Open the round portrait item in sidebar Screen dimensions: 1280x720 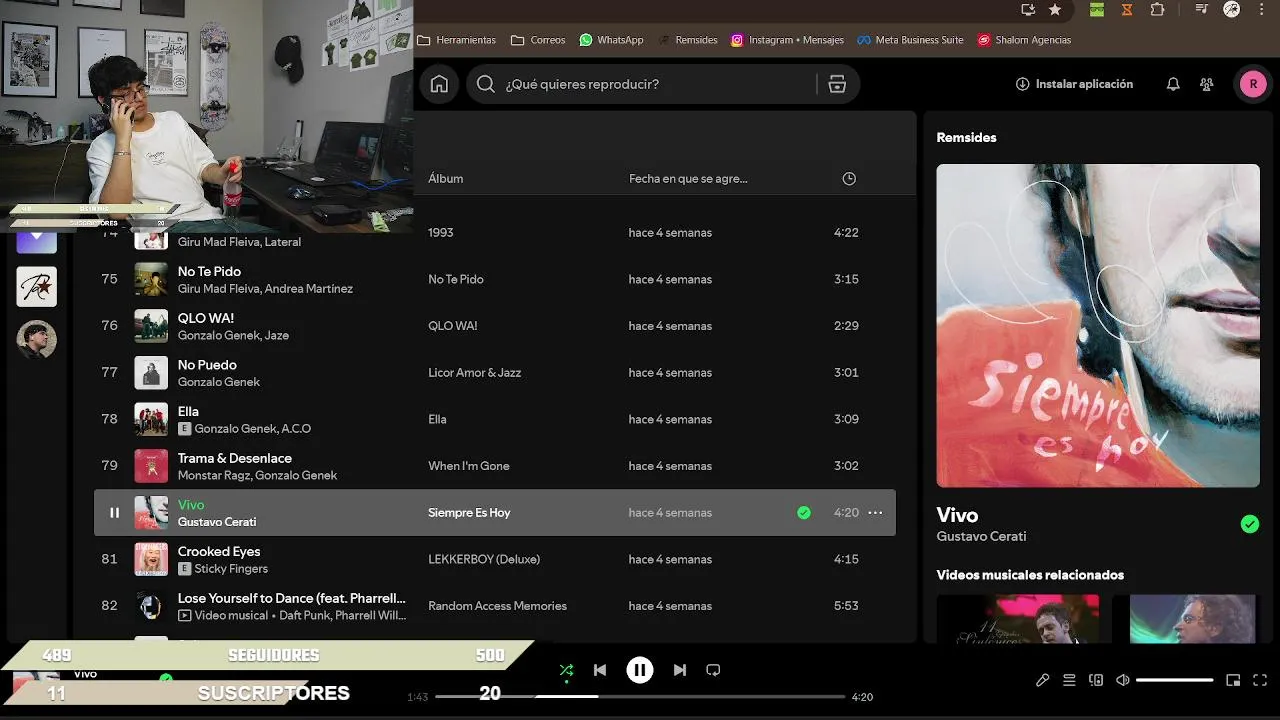click(x=37, y=340)
